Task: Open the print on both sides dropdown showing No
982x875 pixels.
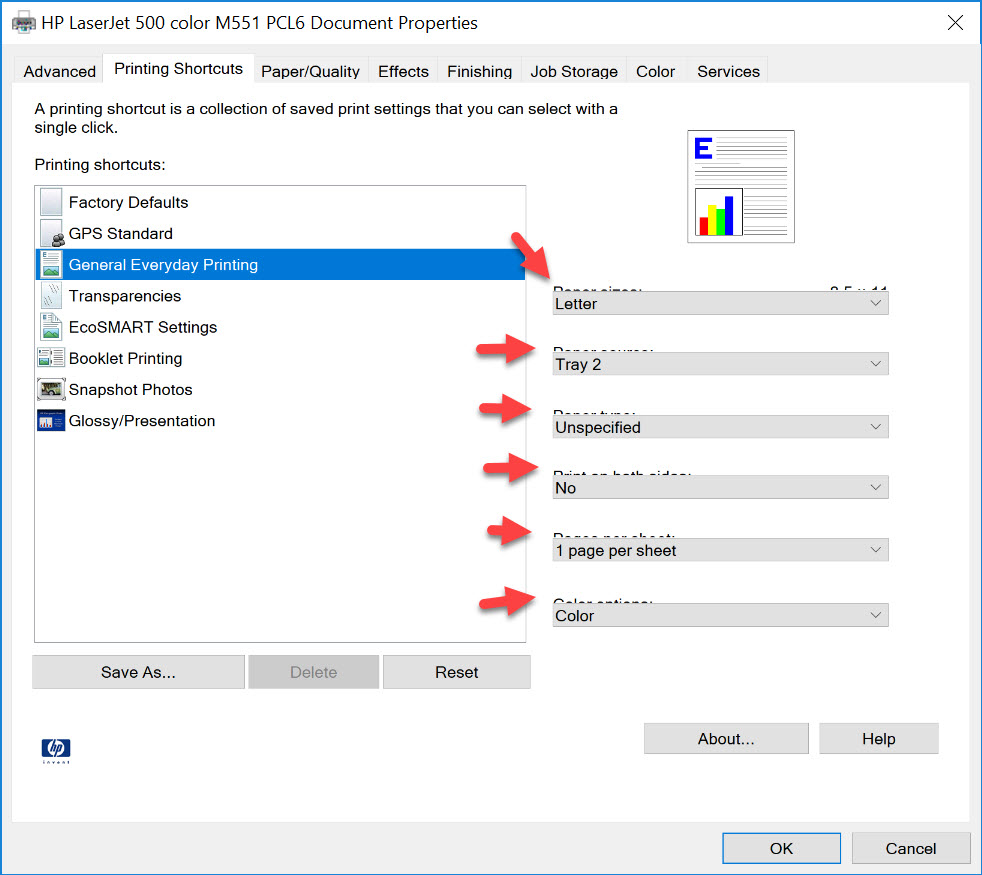Action: coord(720,487)
